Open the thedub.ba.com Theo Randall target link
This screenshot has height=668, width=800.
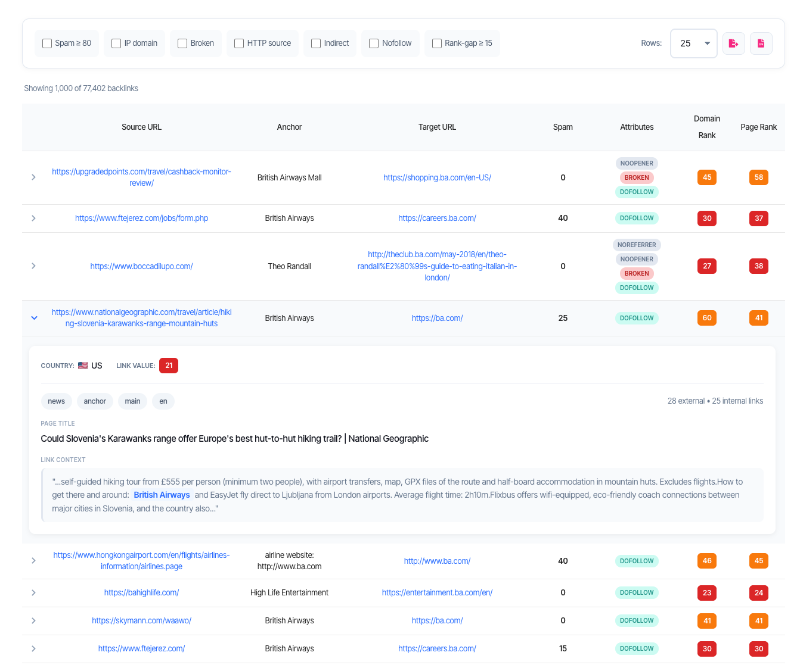tap(437, 266)
